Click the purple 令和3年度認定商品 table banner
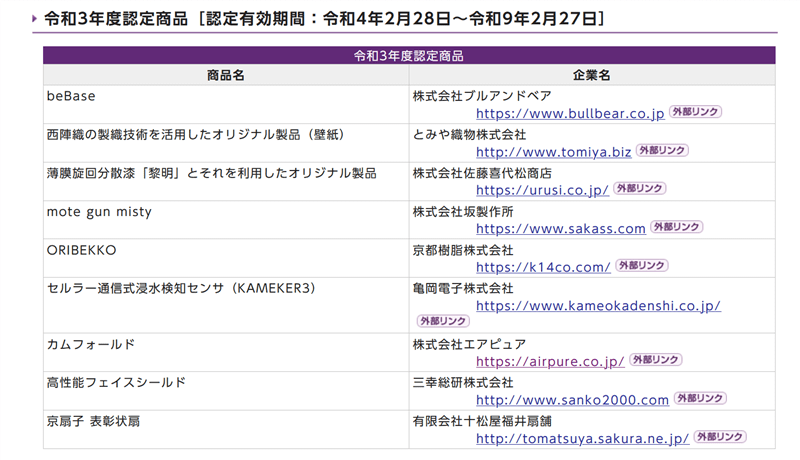Image resolution: width=800 pixels, height=460 pixels. coord(409,56)
